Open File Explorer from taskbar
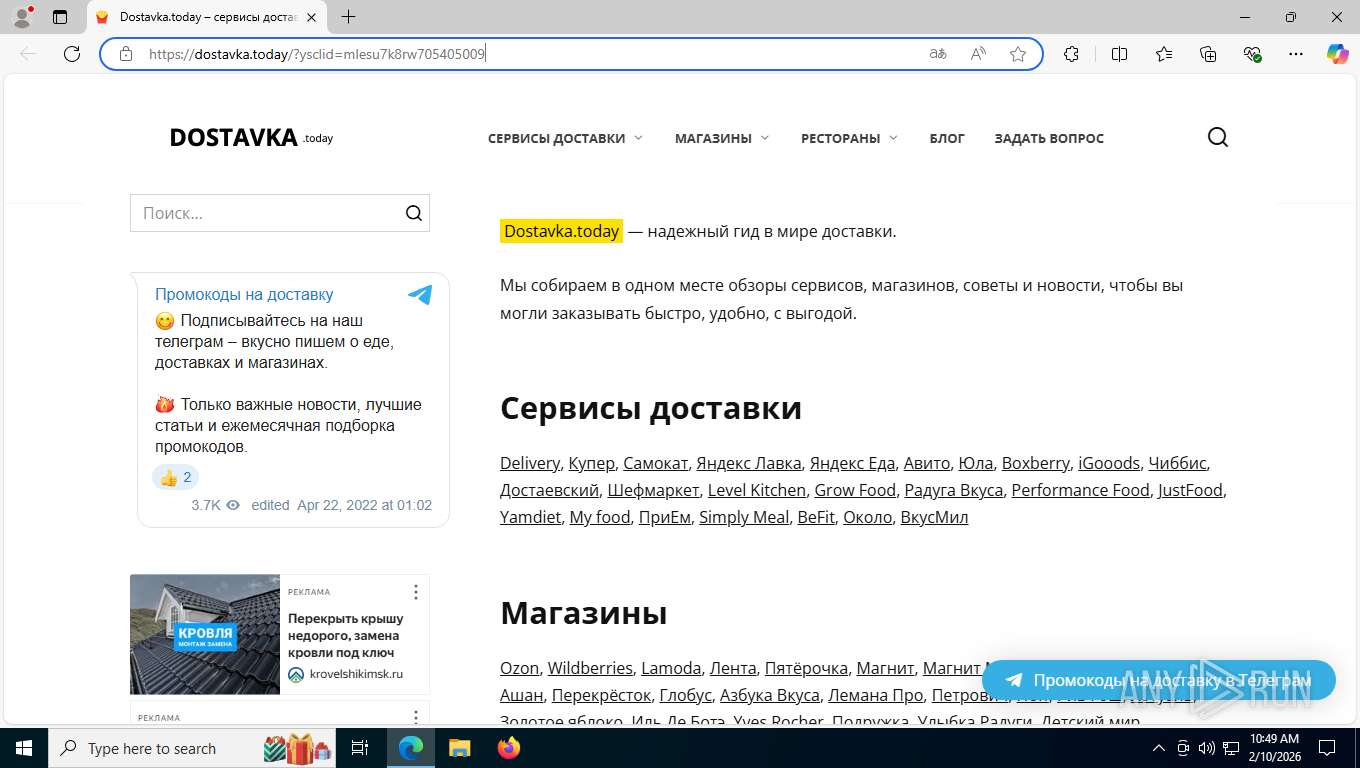The height and width of the screenshot is (768, 1360). [459, 748]
